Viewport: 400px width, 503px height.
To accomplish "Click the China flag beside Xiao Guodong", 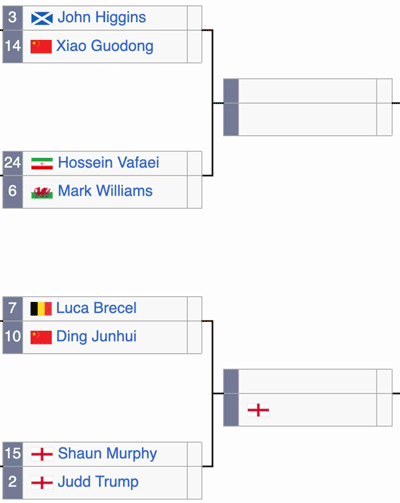I will pyautogui.click(x=41, y=47).
